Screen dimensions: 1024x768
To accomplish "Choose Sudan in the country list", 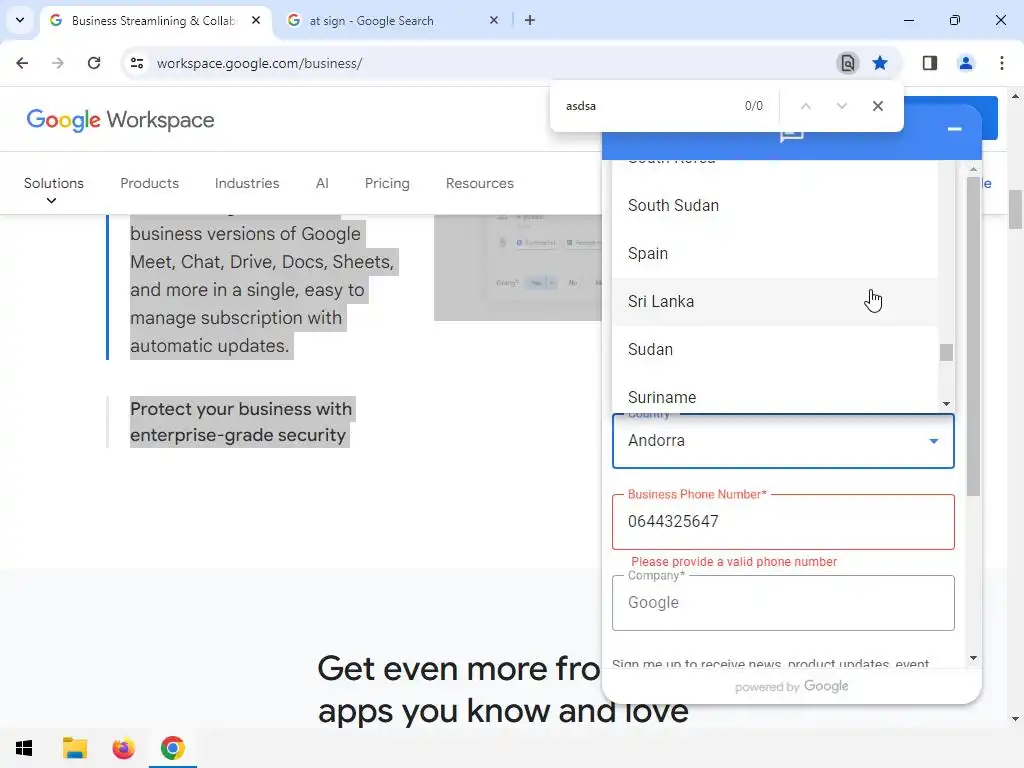I will click(775, 349).
